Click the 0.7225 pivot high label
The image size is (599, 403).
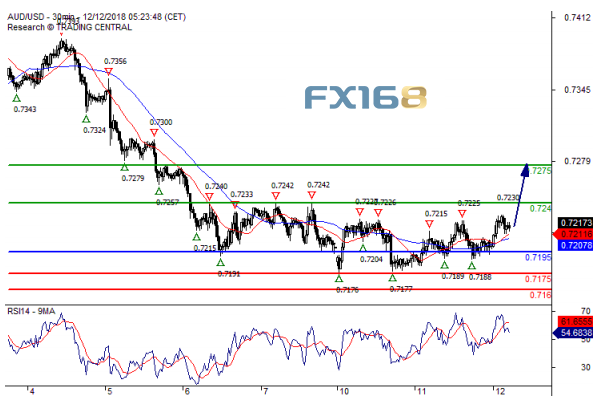[x=469, y=203]
